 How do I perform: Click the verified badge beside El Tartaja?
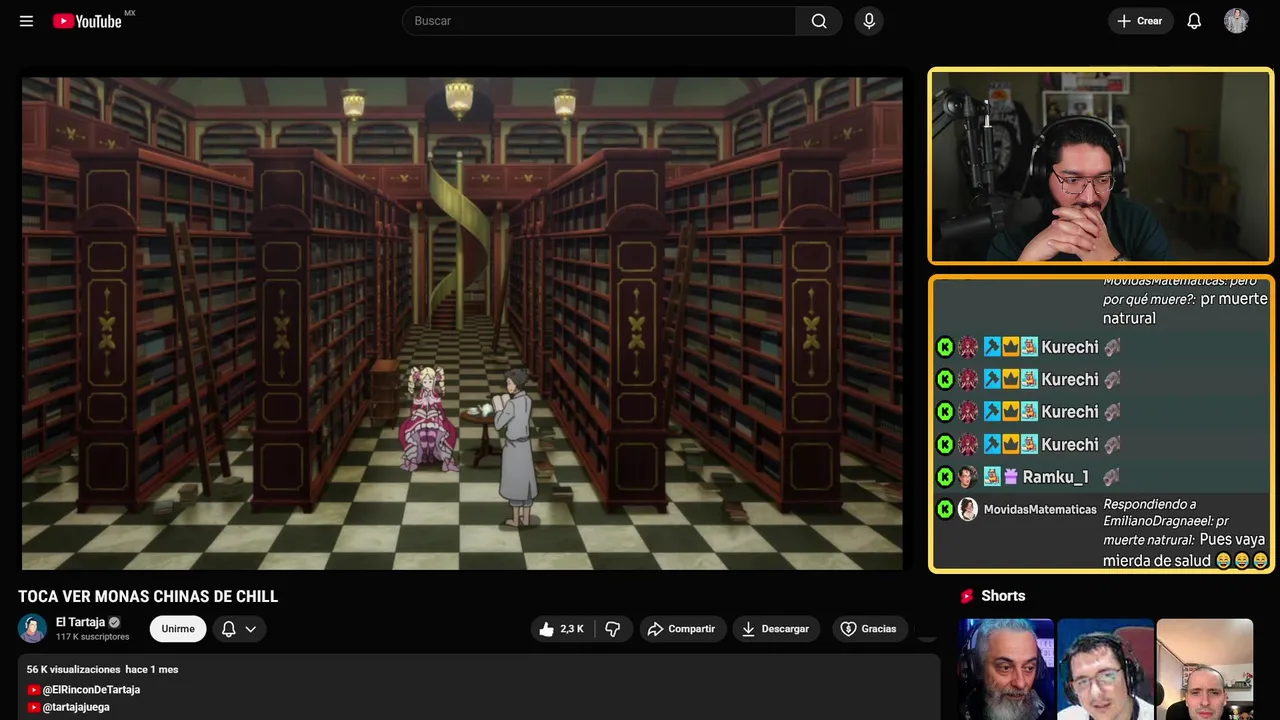tap(114, 622)
